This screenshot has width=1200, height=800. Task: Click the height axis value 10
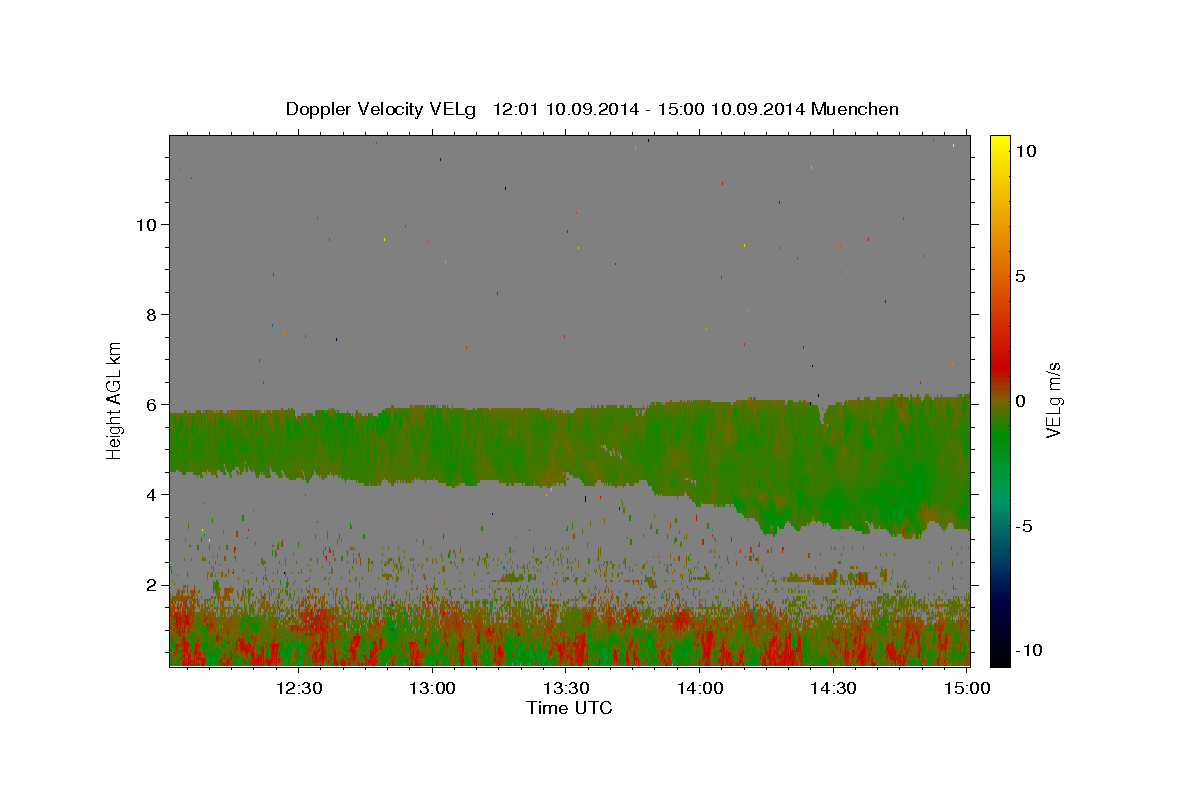pos(147,224)
